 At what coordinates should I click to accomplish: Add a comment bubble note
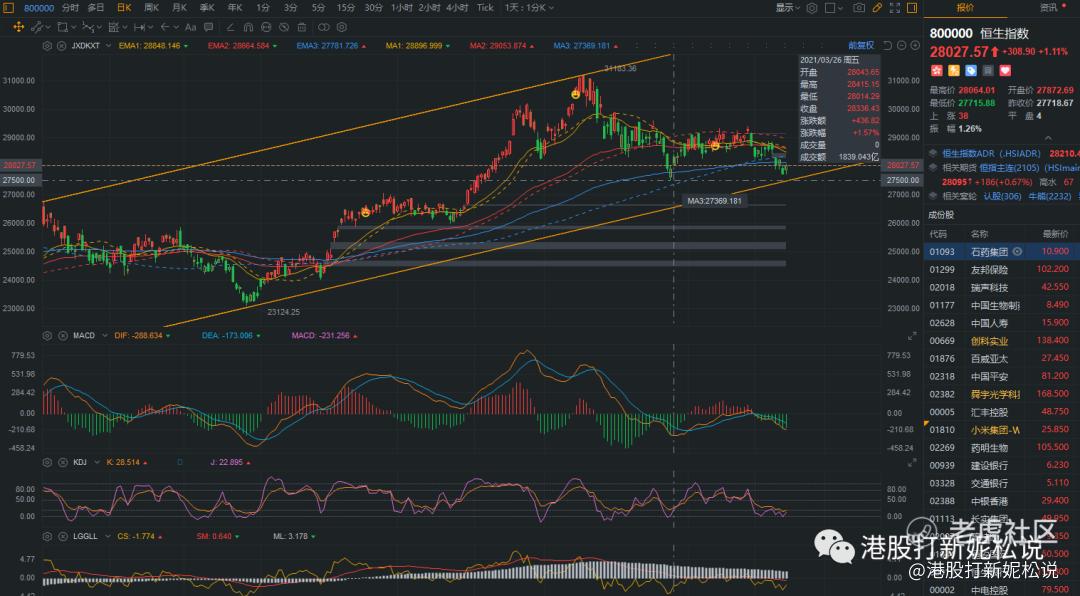coord(209,27)
